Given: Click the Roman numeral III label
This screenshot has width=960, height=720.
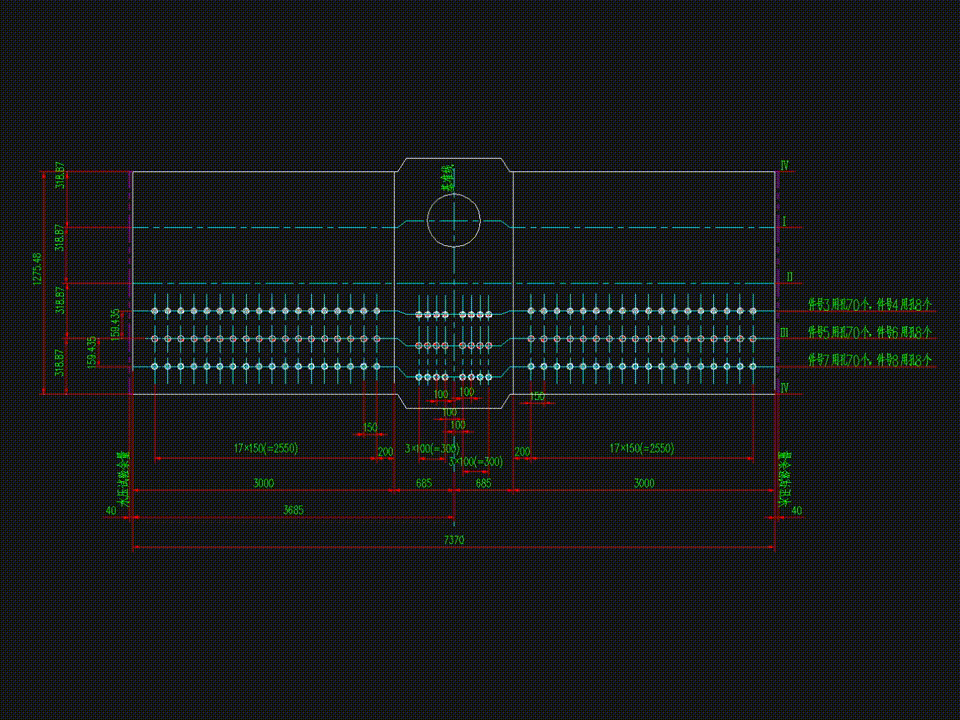Looking at the screenshot, I should [x=786, y=332].
